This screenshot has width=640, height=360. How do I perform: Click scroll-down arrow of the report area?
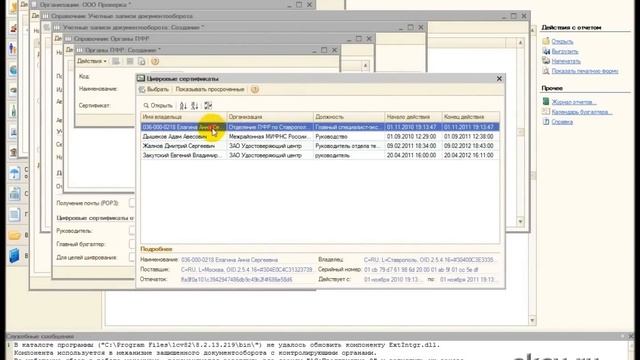[532, 321]
